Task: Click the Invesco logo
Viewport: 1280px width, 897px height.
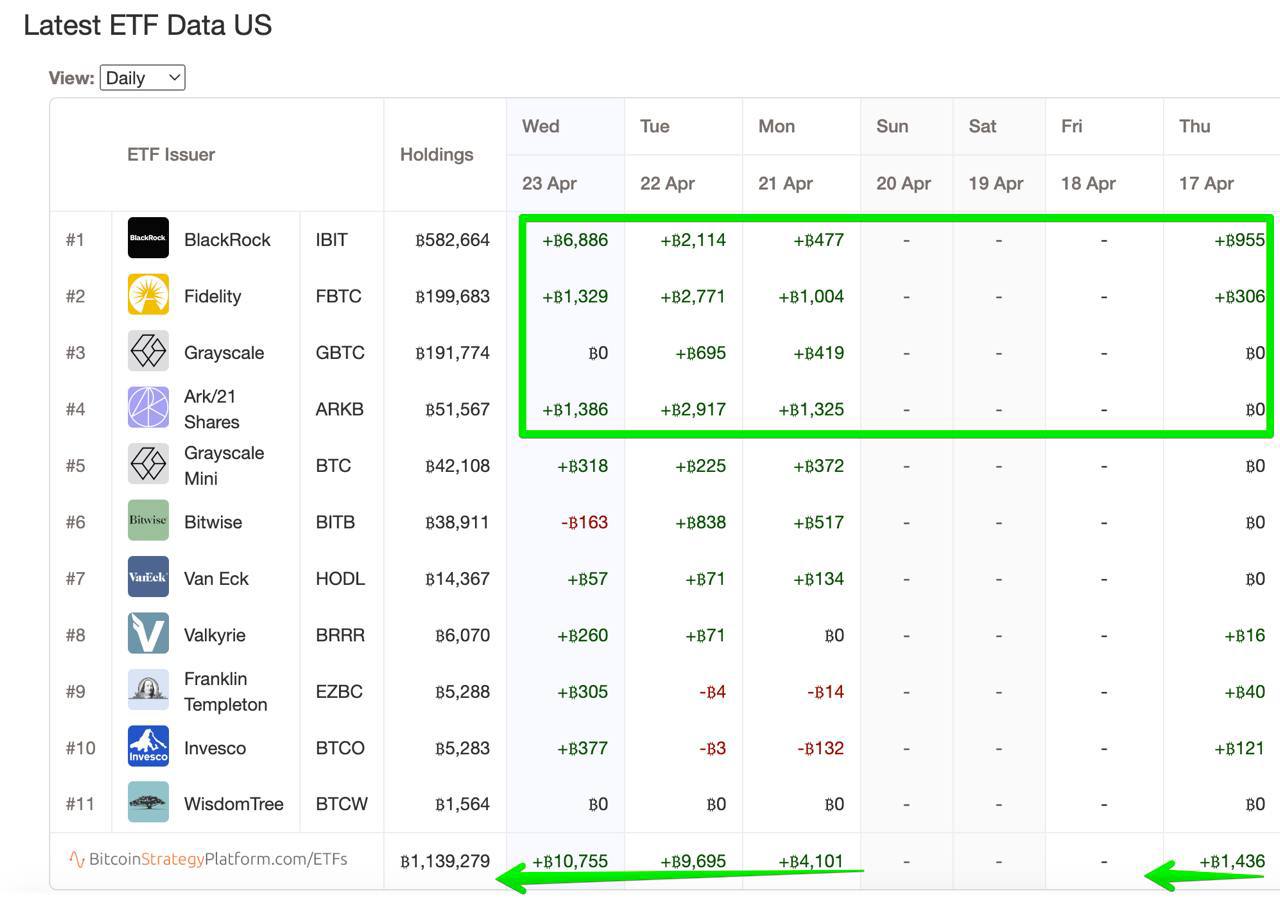Action: (148, 747)
